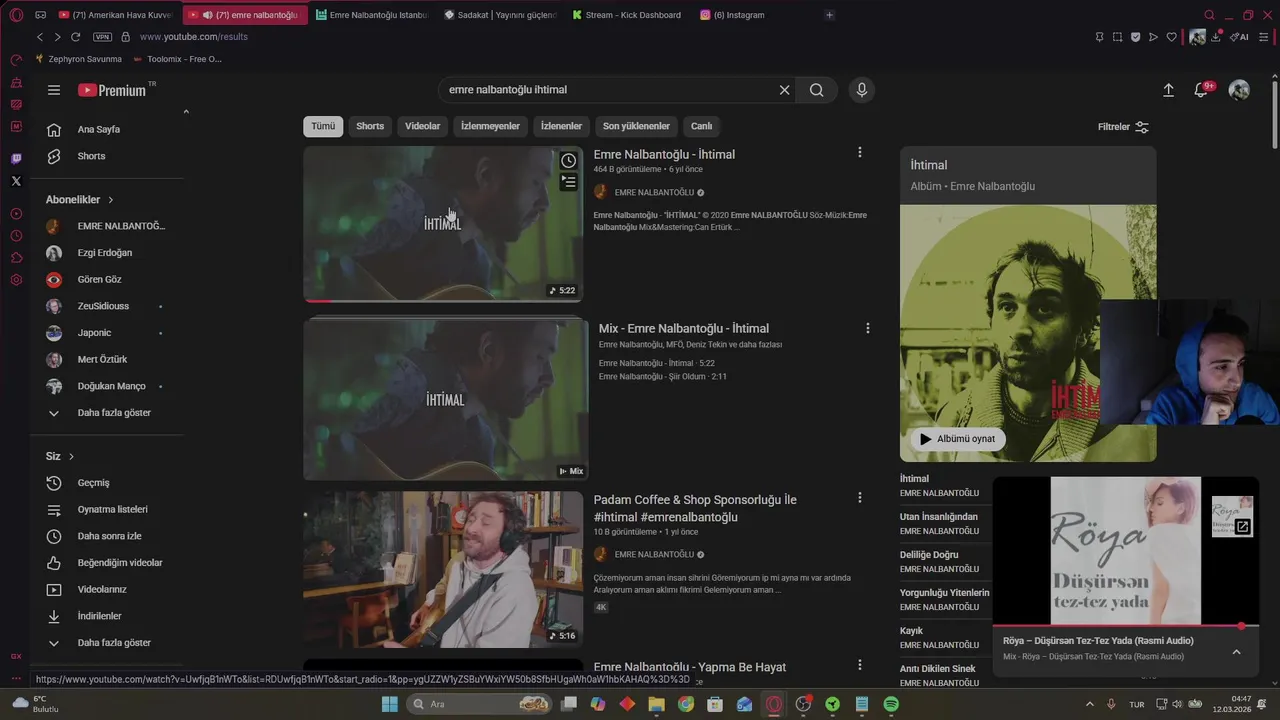Screen dimensions: 1280x720
Task: Click the YouTube Premium logo
Action: 112,90
